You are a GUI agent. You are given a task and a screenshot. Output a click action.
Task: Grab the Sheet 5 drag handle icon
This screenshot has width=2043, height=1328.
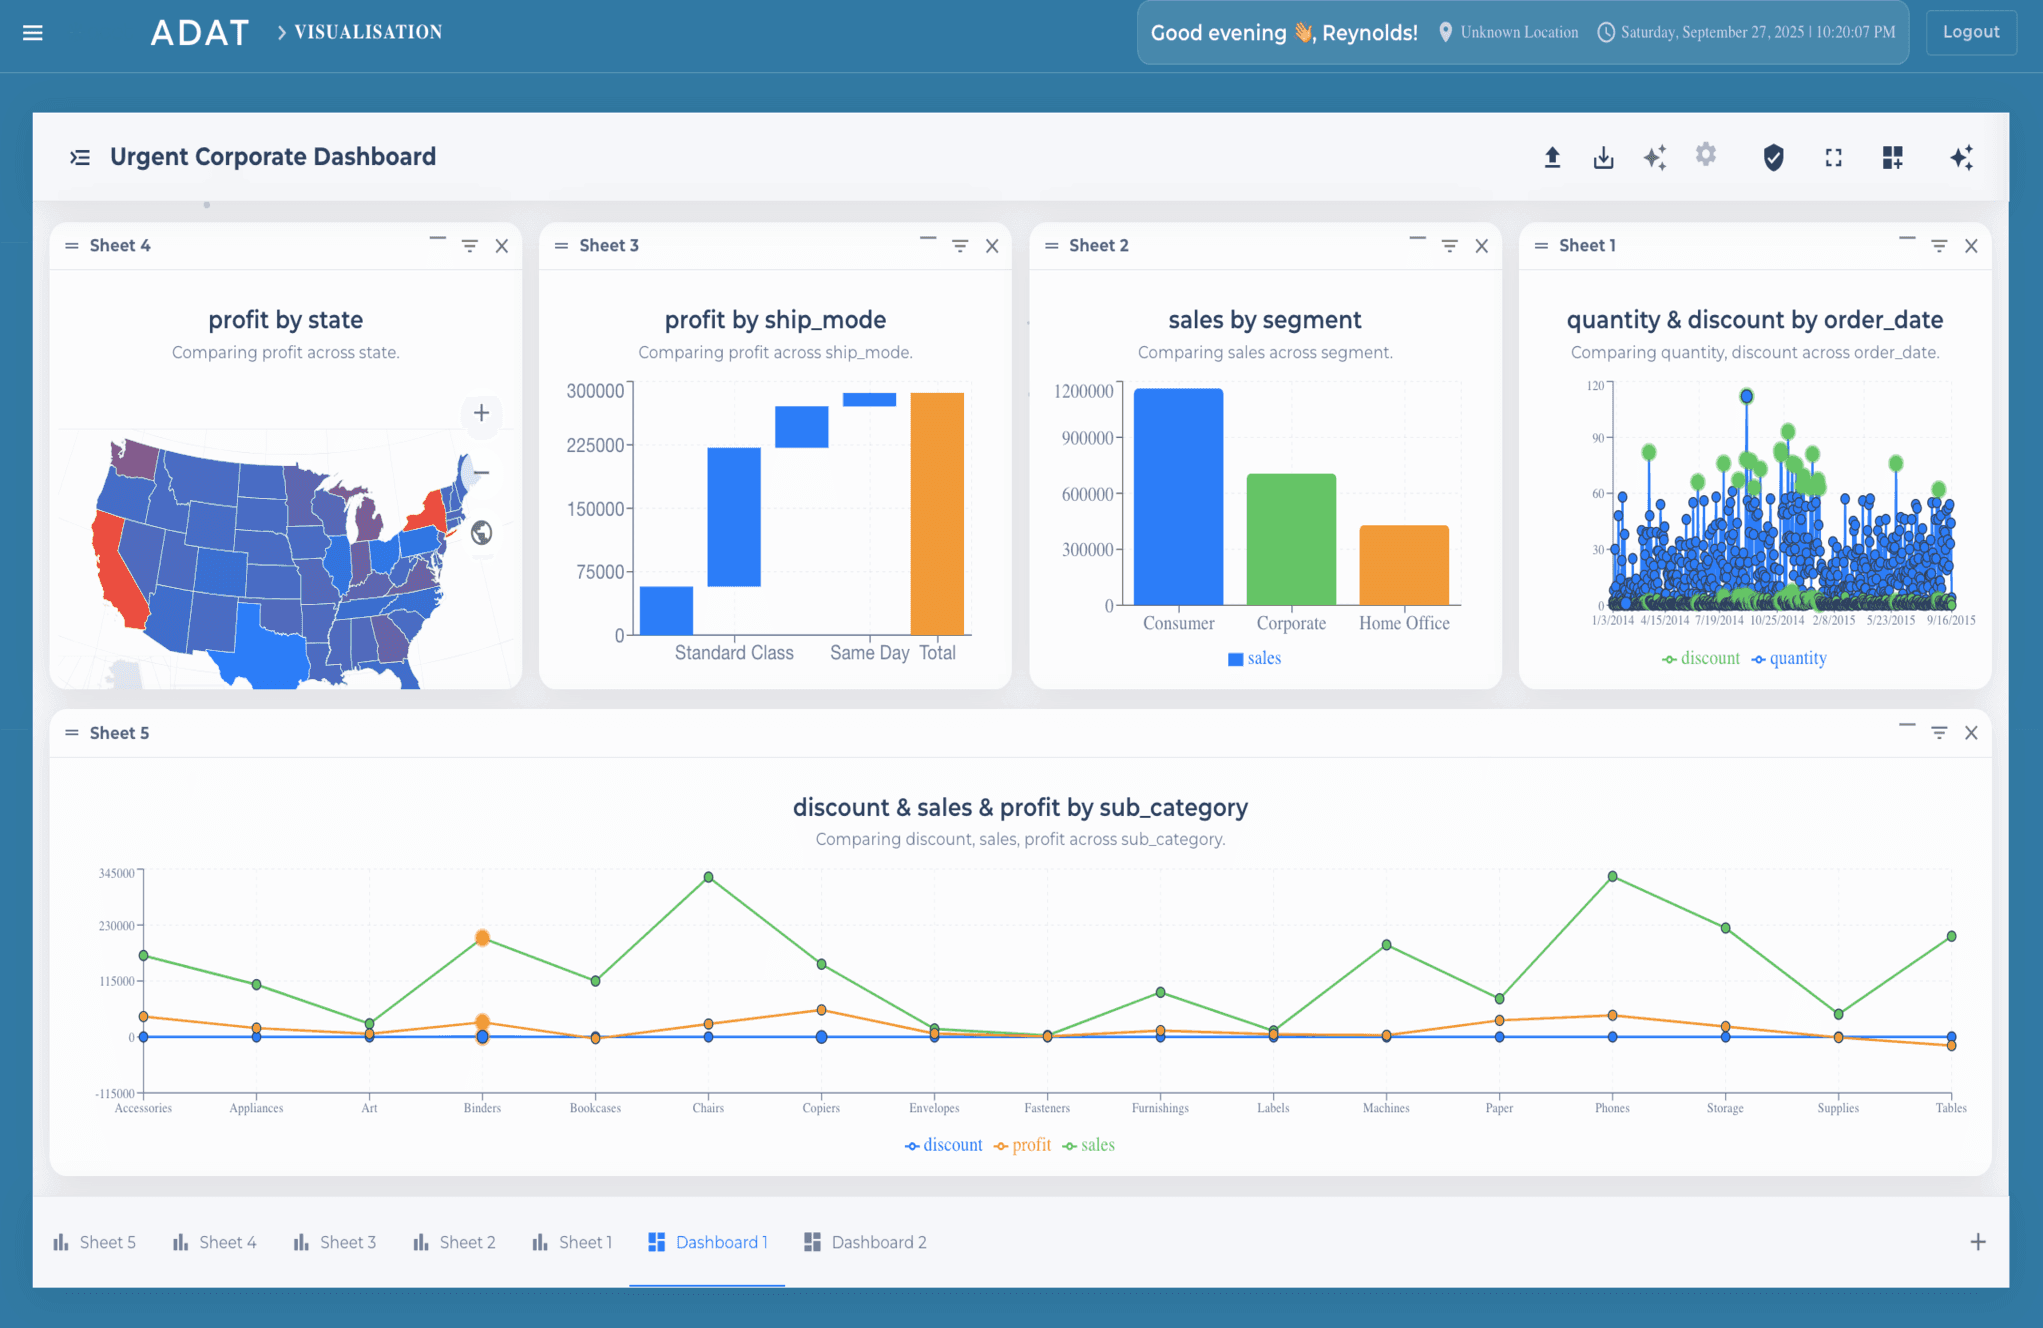(x=71, y=733)
